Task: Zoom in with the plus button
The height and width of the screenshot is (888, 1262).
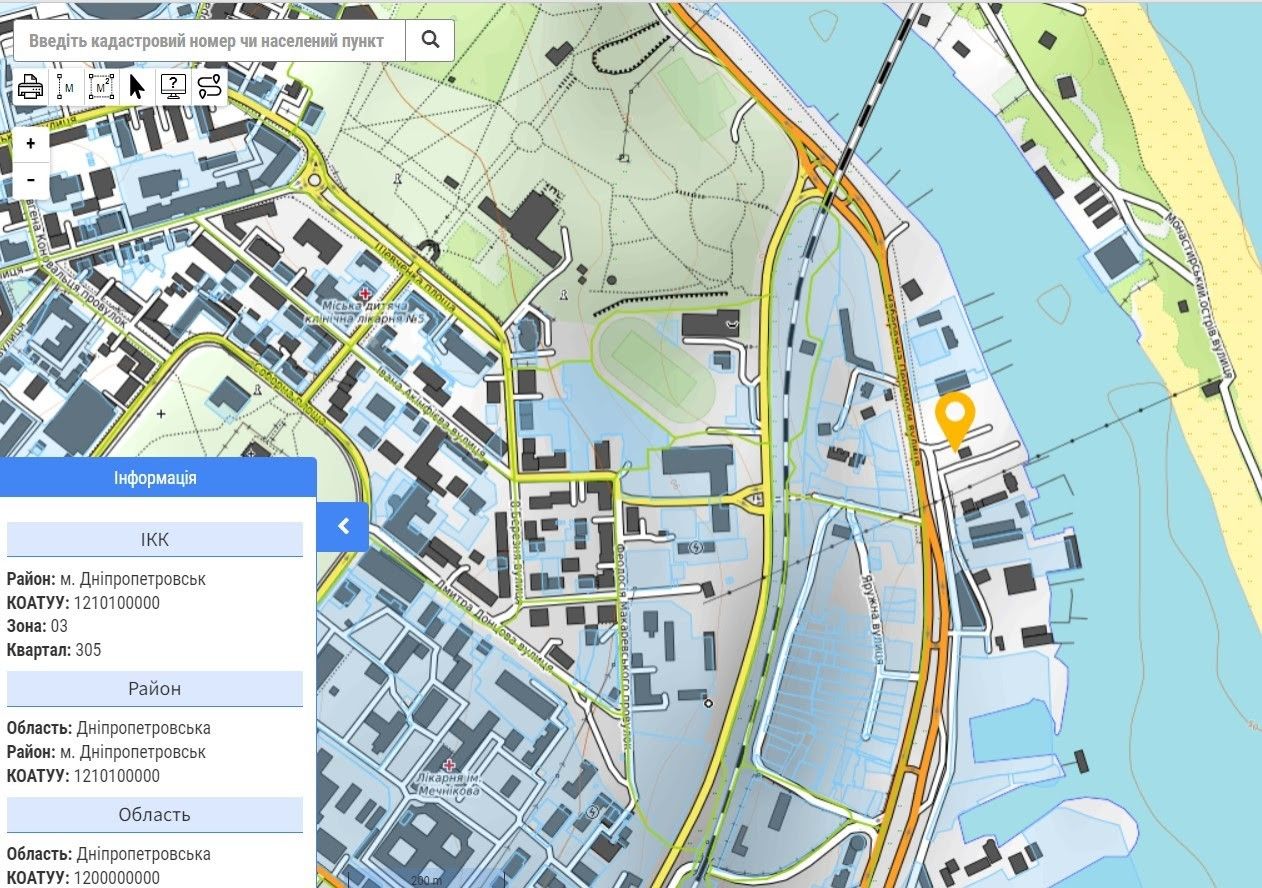Action: [31, 144]
